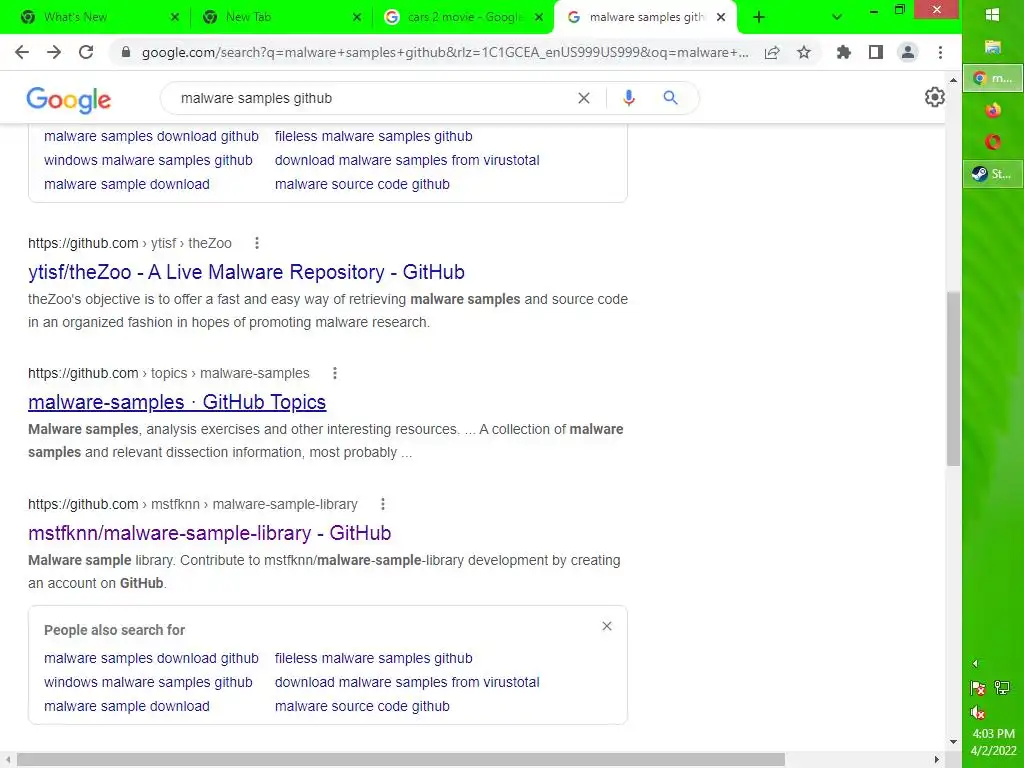Show hidden system tray icons
The height and width of the screenshot is (768, 1024).
976,664
